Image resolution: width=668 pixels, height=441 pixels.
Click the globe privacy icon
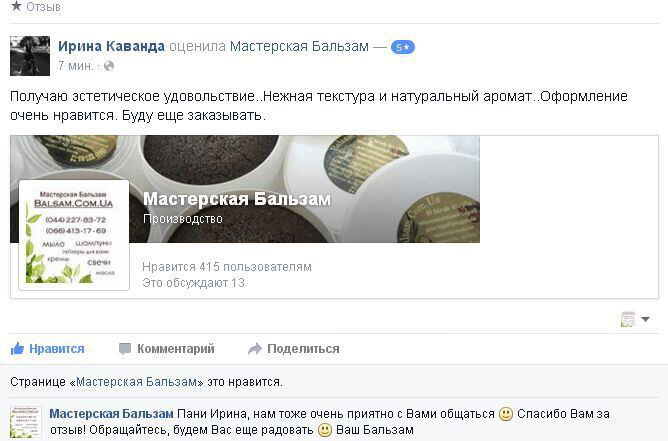point(109,66)
